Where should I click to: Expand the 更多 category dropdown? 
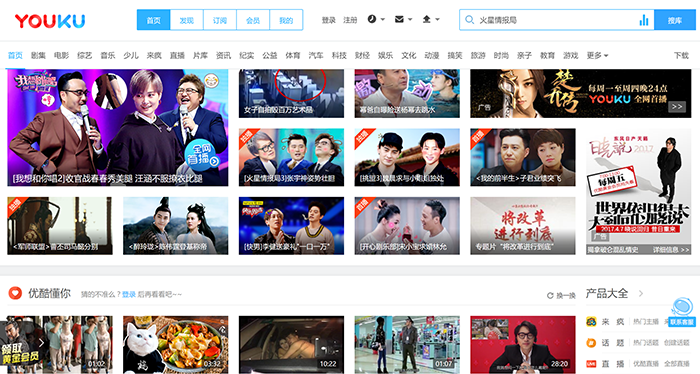(597, 55)
